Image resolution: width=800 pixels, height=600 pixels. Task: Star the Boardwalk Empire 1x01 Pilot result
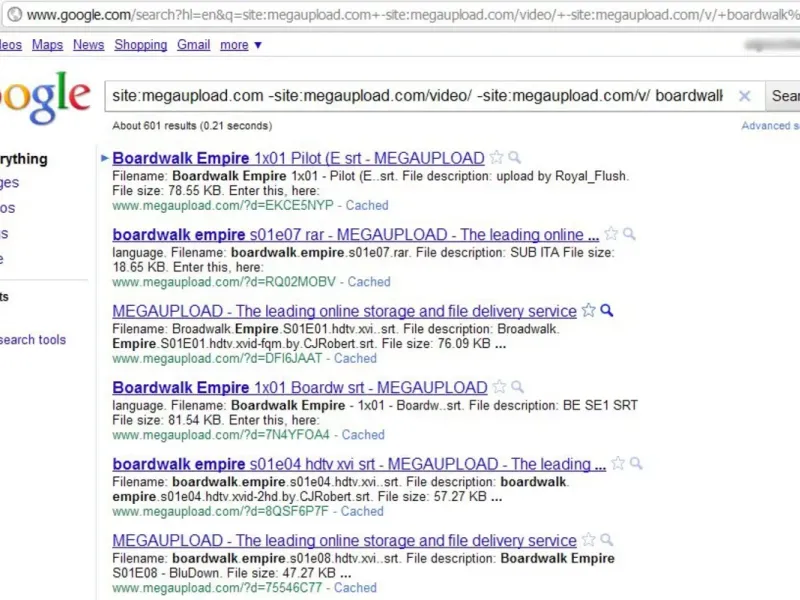pyautogui.click(x=496, y=158)
